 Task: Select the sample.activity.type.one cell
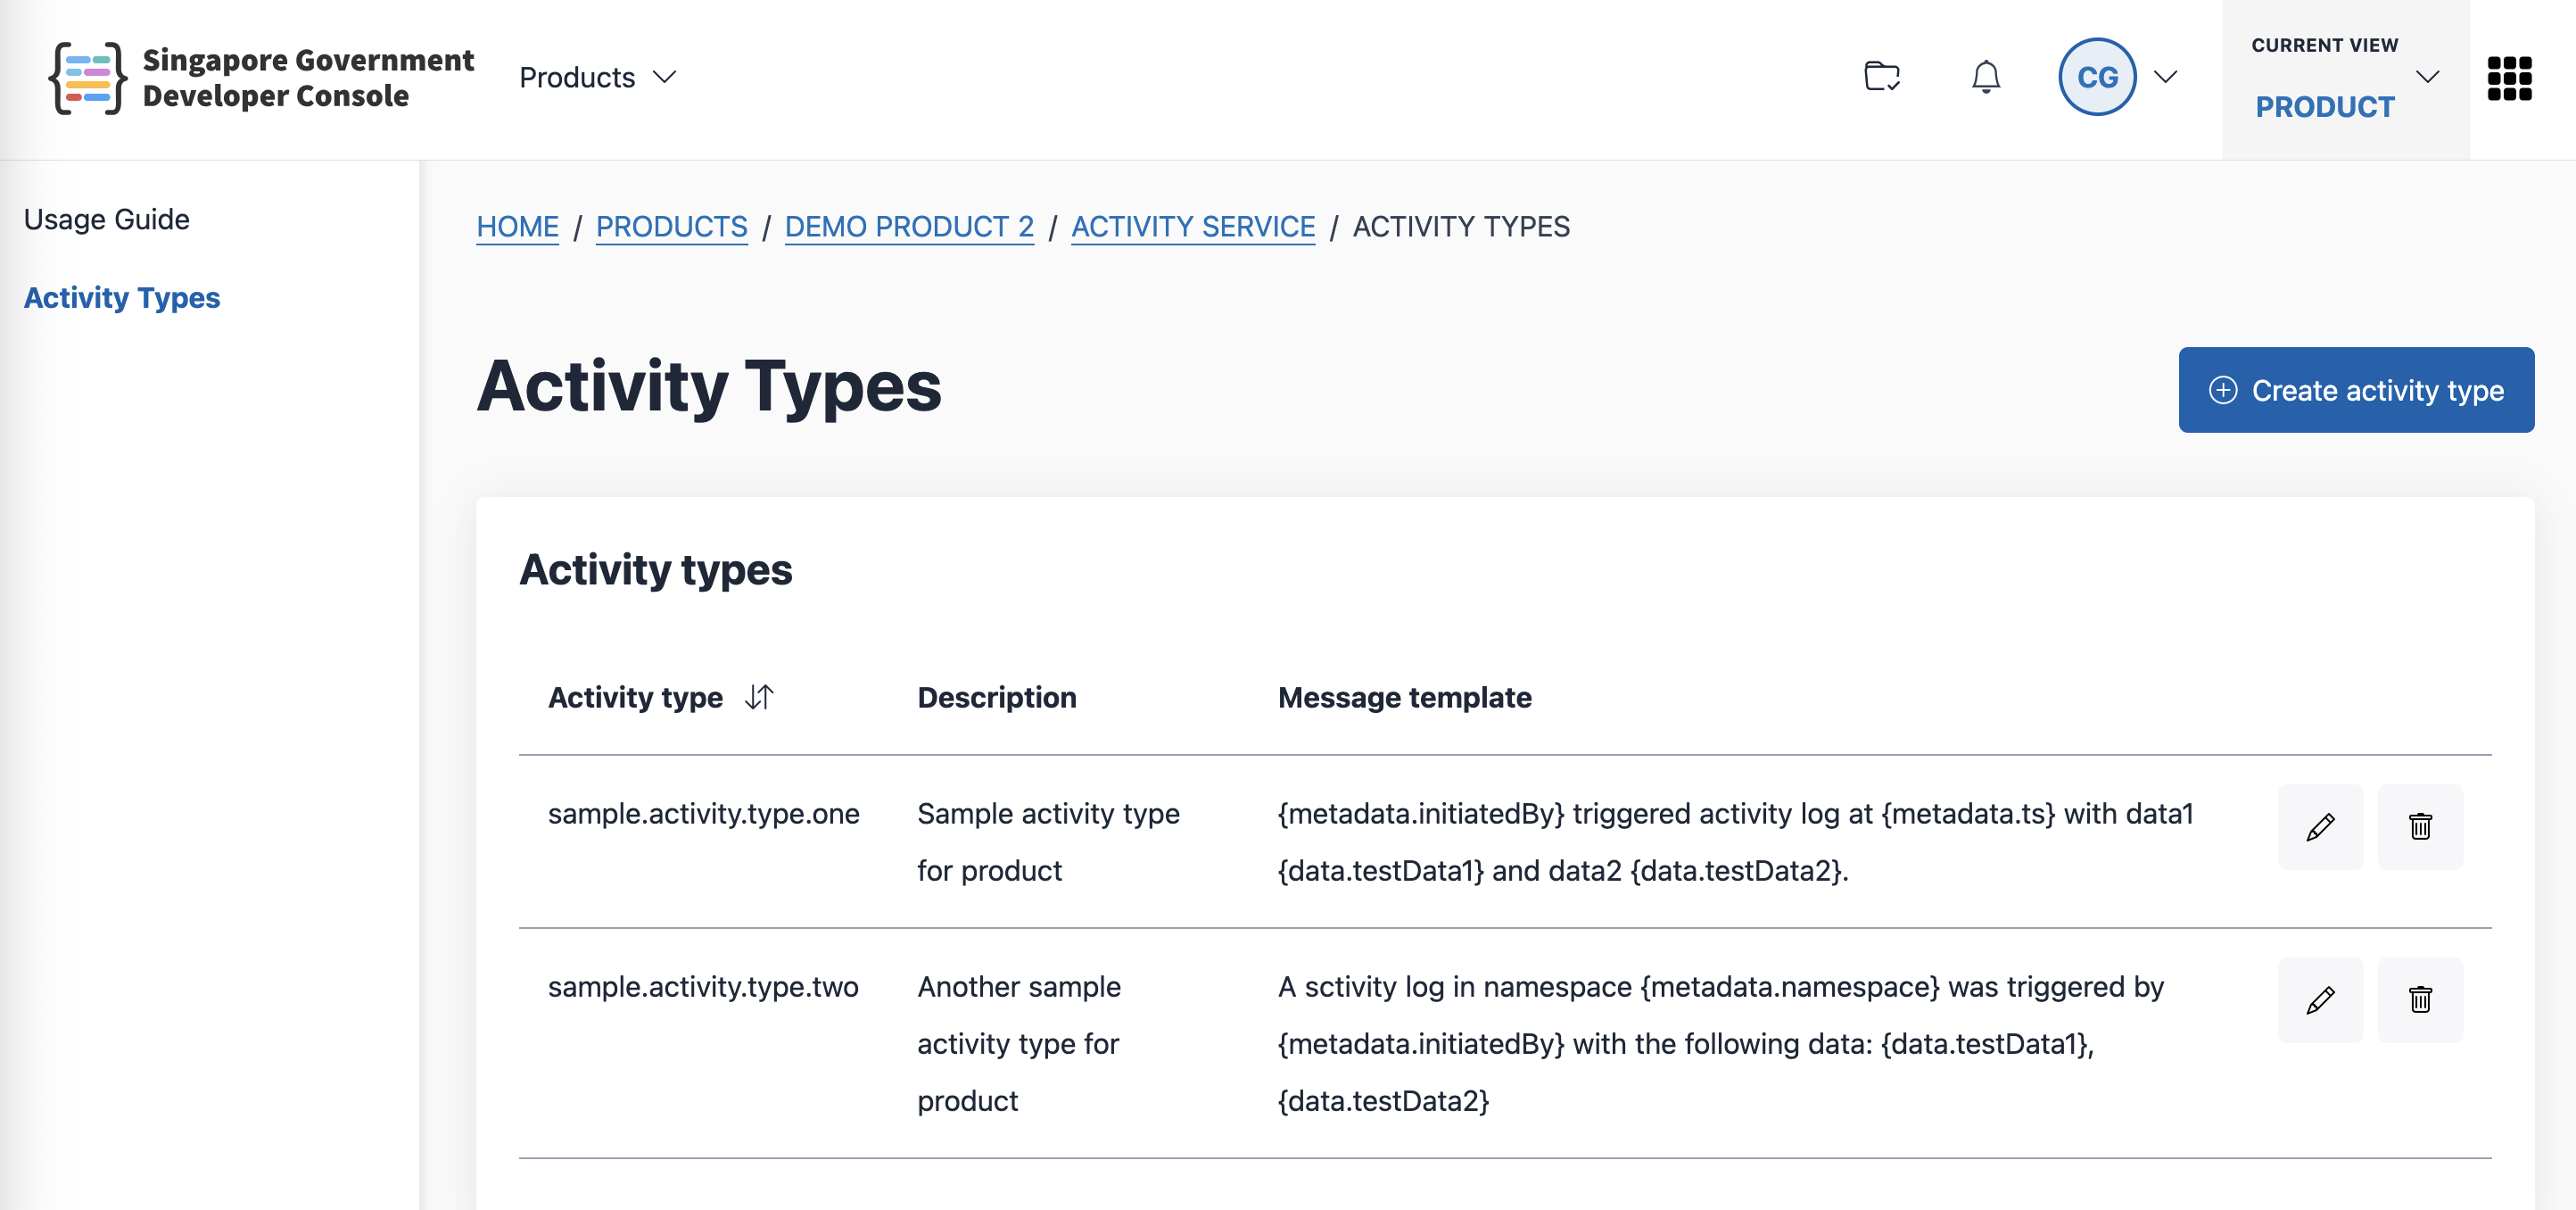pyautogui.click(x=704, y=814)
